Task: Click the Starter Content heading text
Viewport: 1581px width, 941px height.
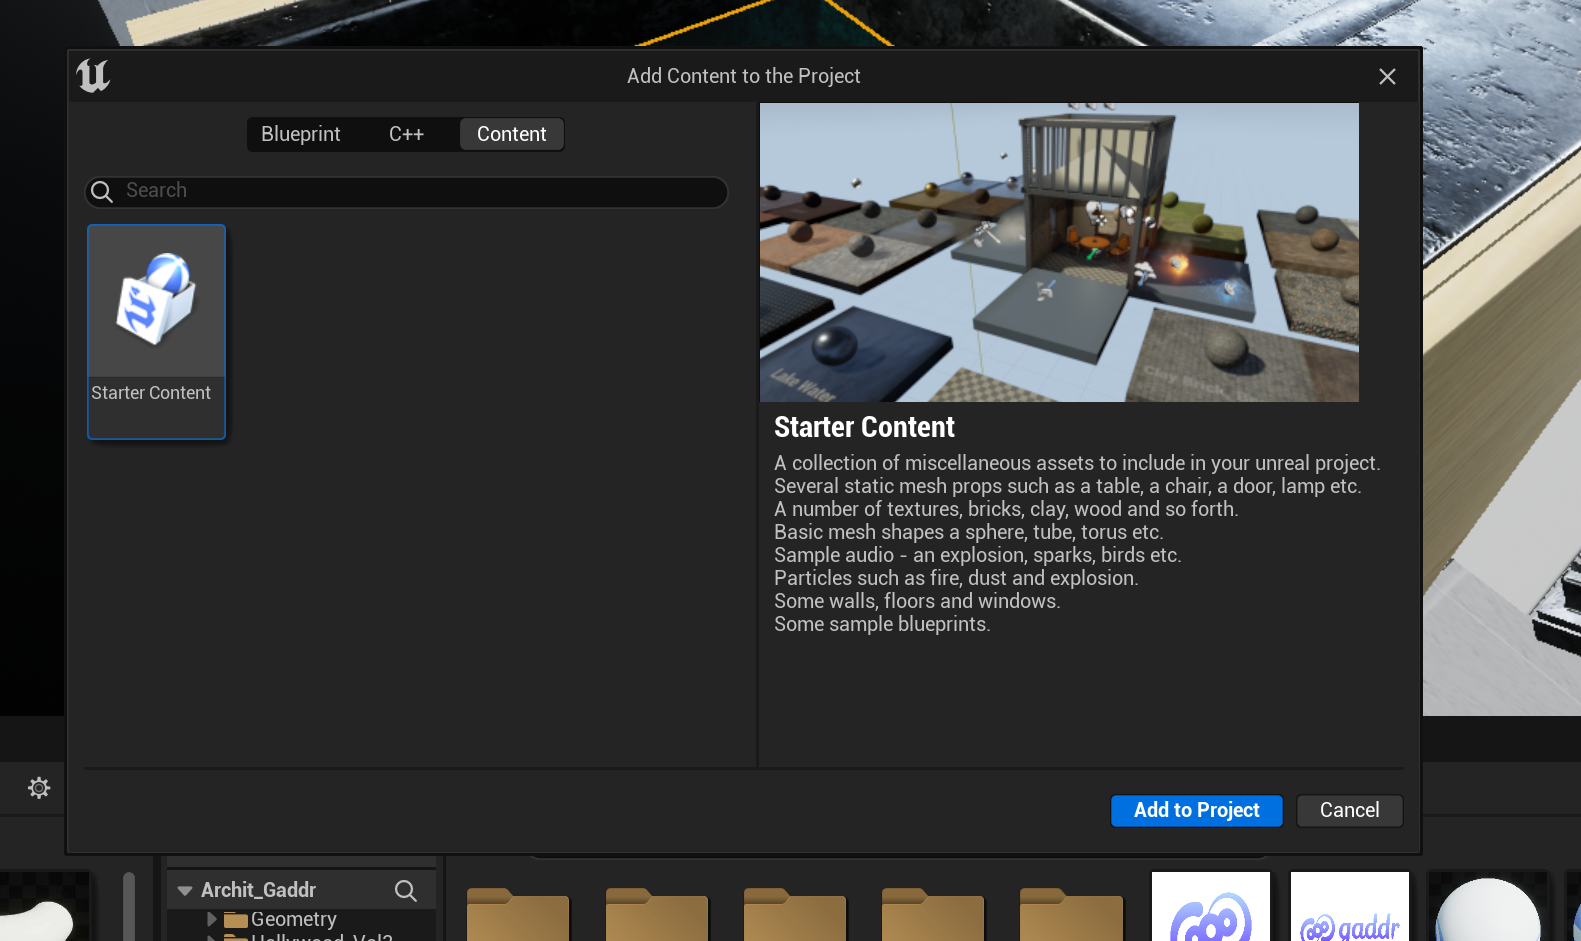Action: [x=864, y=427]
